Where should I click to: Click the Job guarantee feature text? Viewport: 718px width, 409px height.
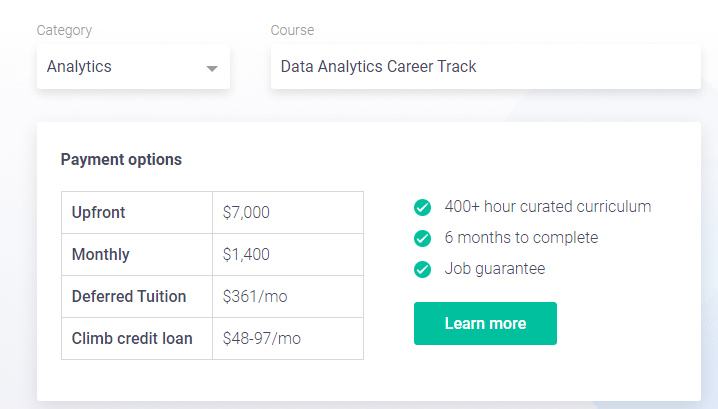point(495,269)
